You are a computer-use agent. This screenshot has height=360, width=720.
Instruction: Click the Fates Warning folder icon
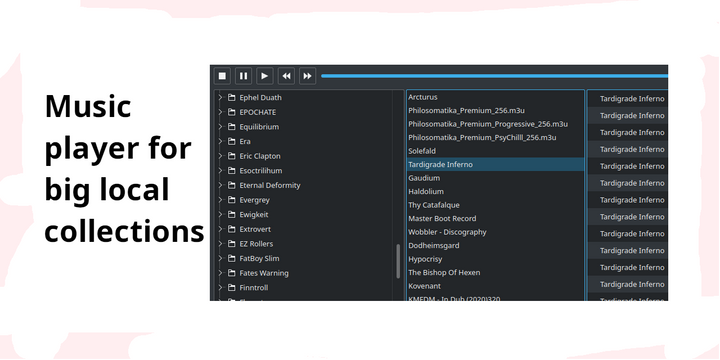(x=231, y=273)
